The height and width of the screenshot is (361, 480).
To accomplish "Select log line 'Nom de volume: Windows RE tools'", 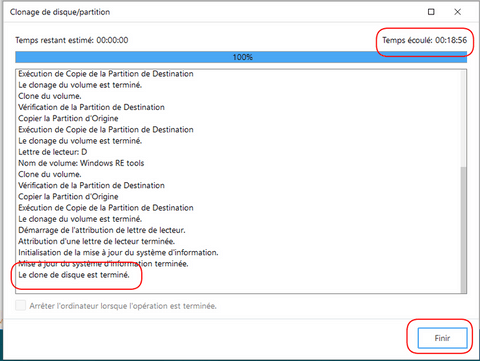I will 81,163.
